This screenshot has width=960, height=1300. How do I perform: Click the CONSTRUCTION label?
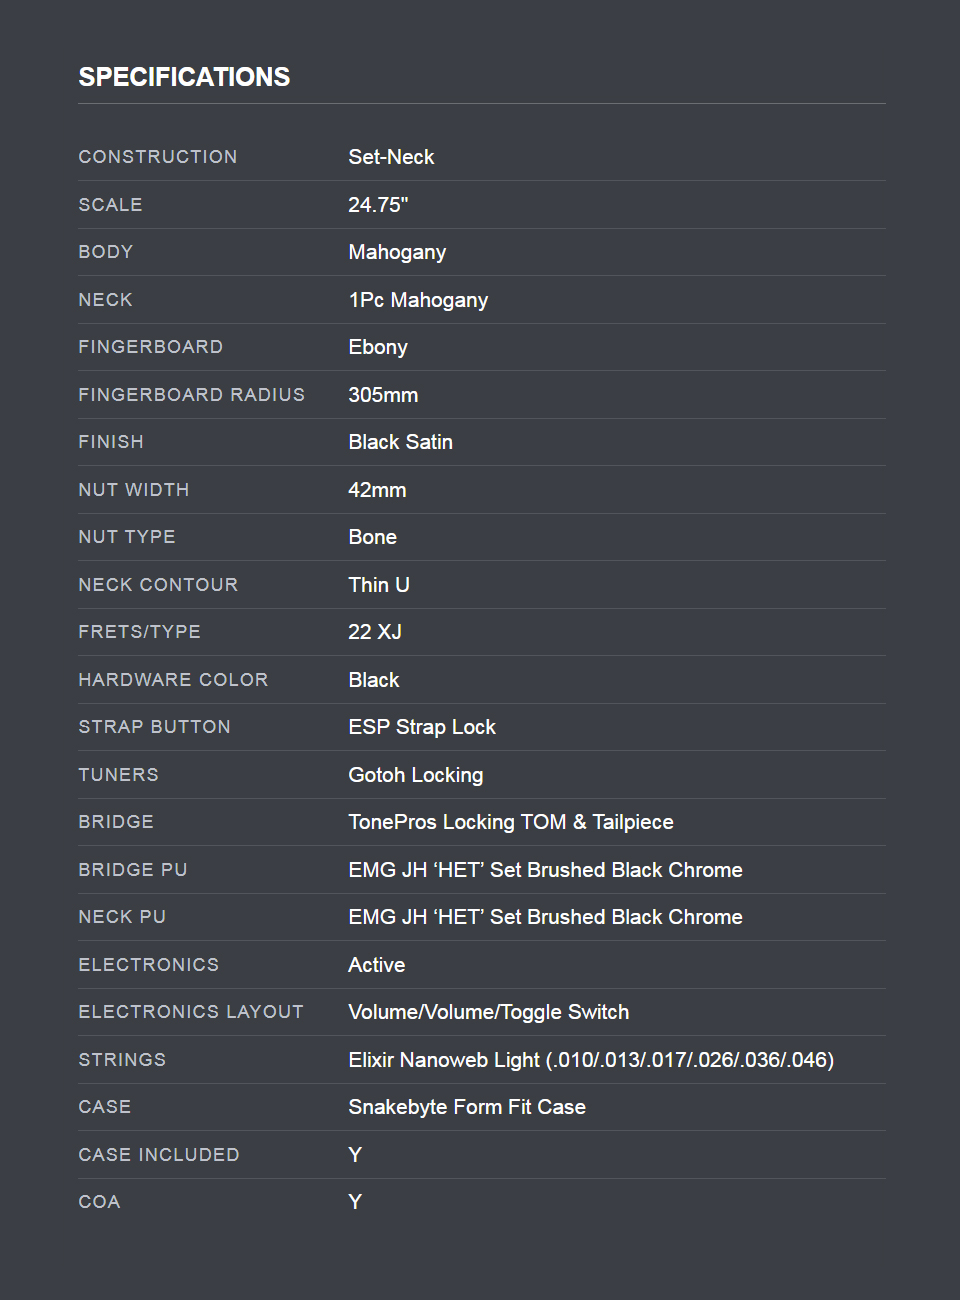[x=158, y=157]
